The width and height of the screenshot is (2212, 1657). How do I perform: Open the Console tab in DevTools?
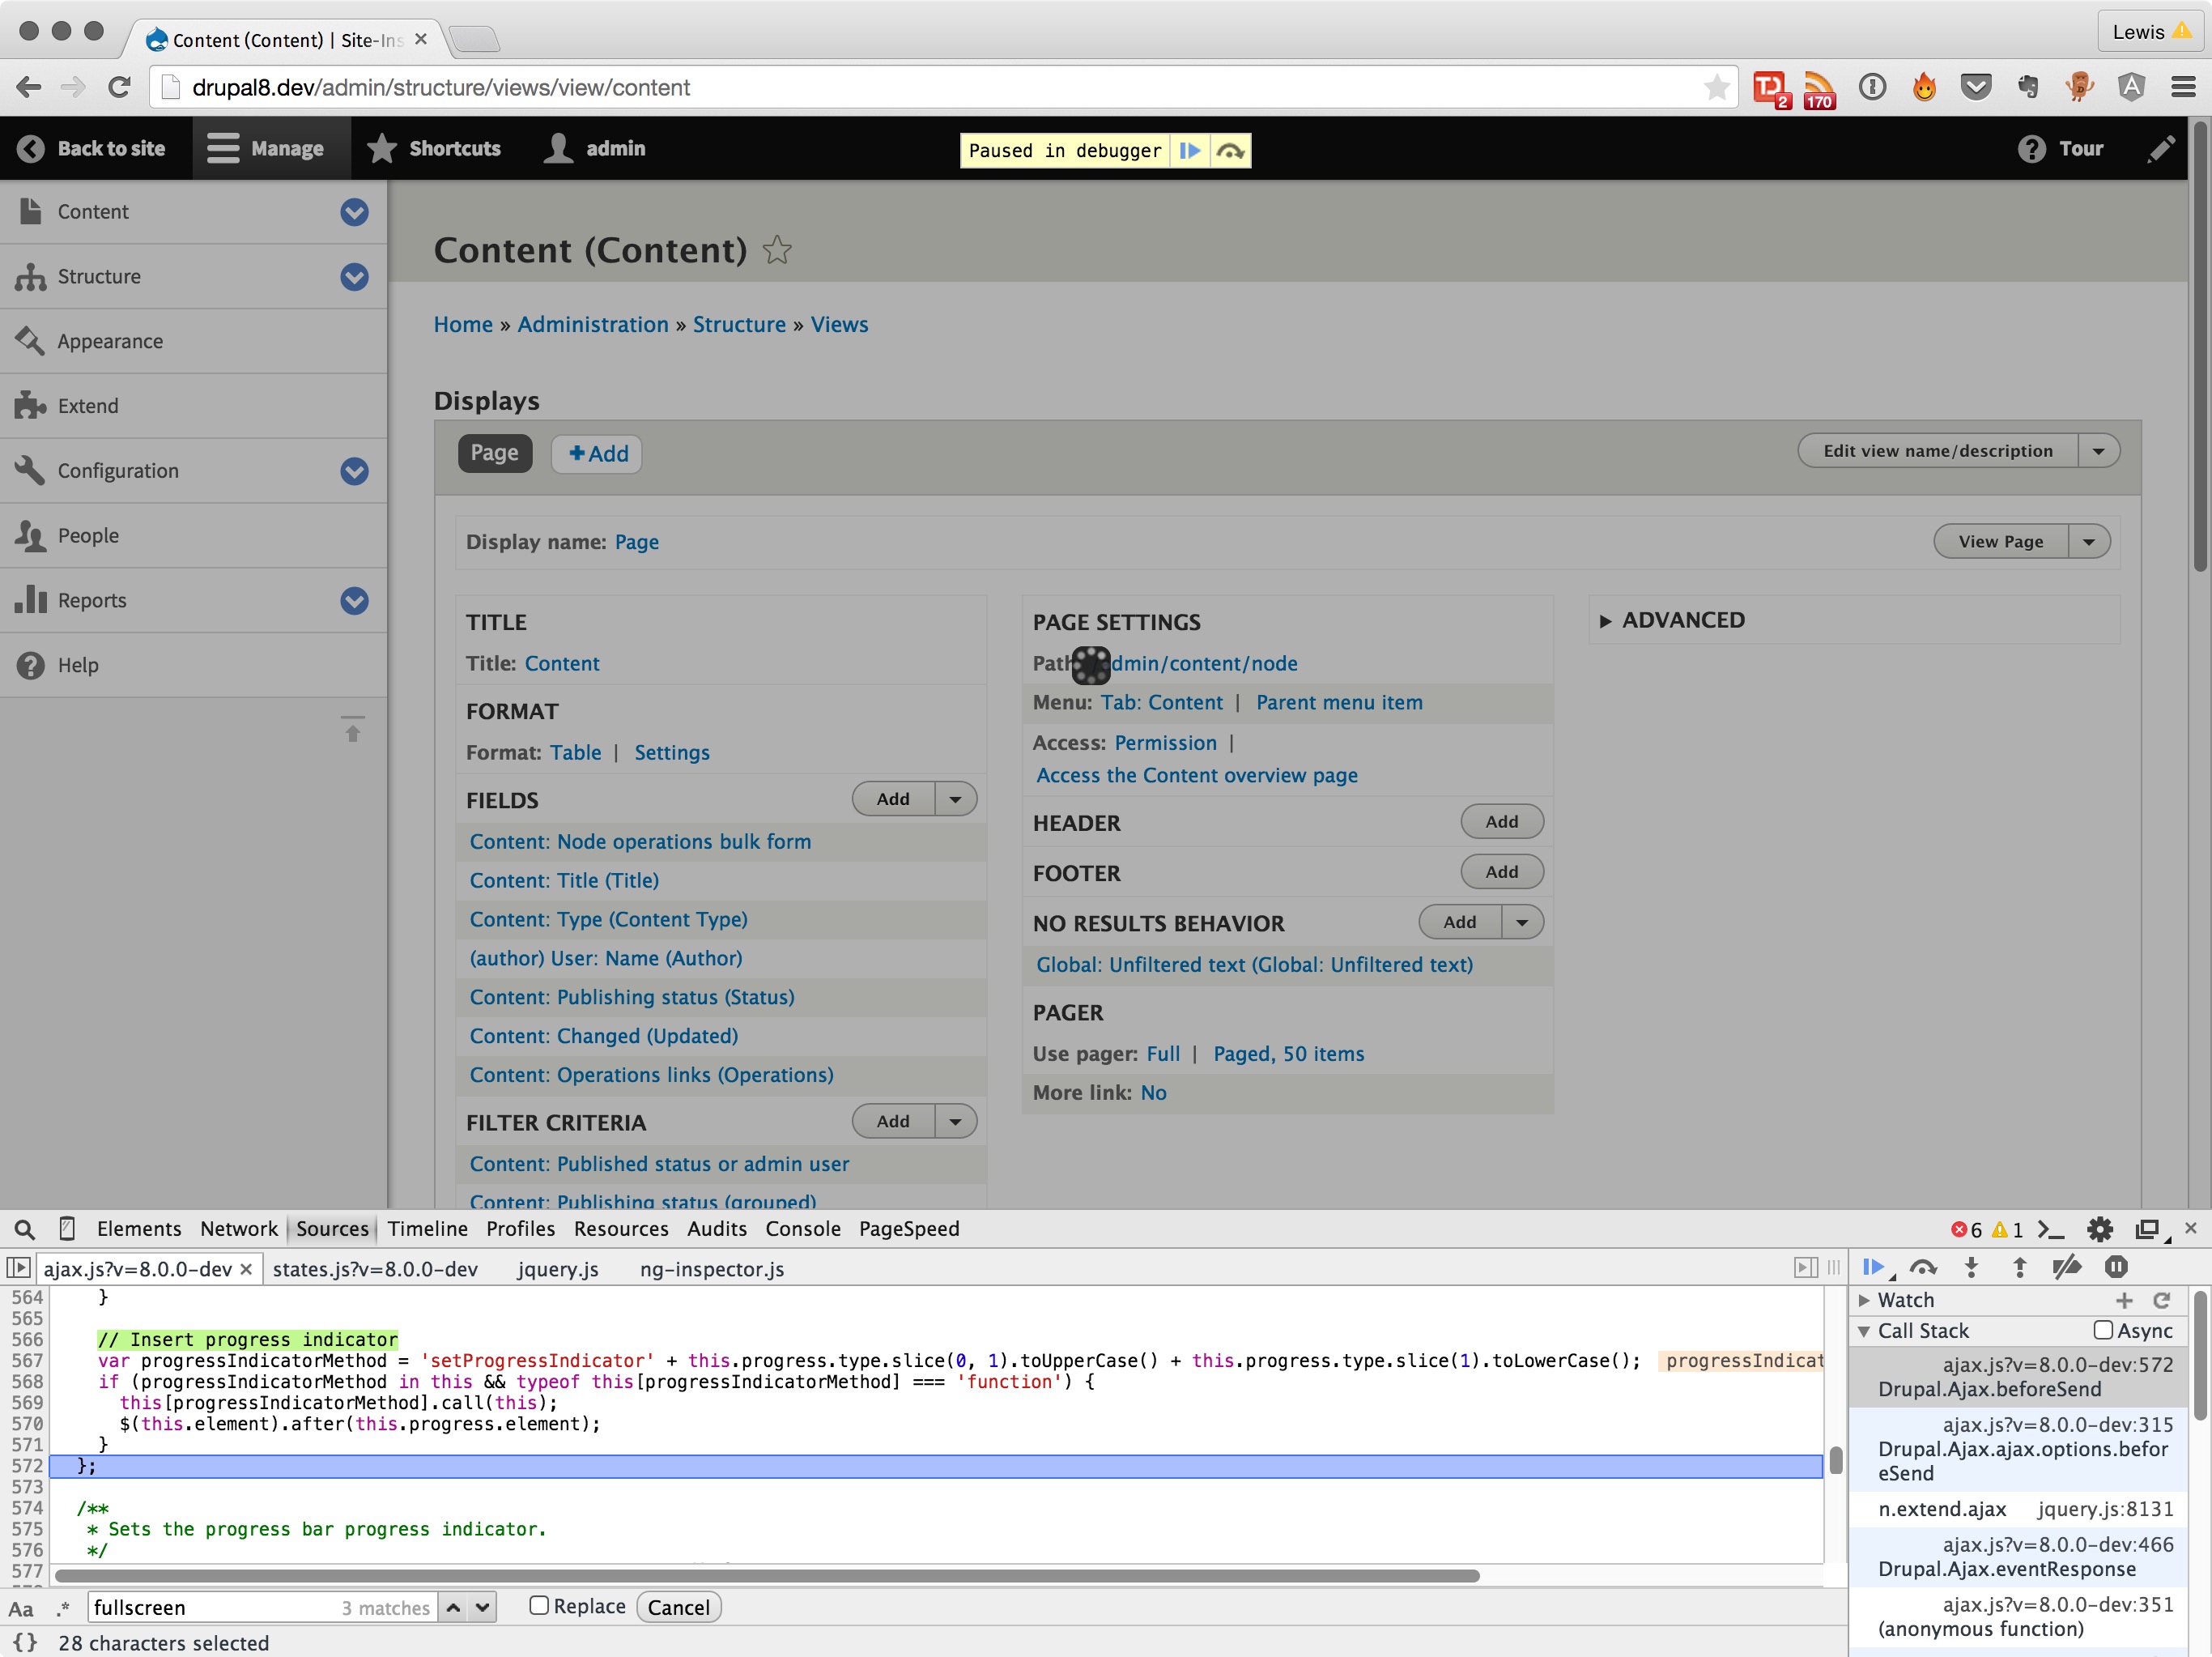point(803,1229)
